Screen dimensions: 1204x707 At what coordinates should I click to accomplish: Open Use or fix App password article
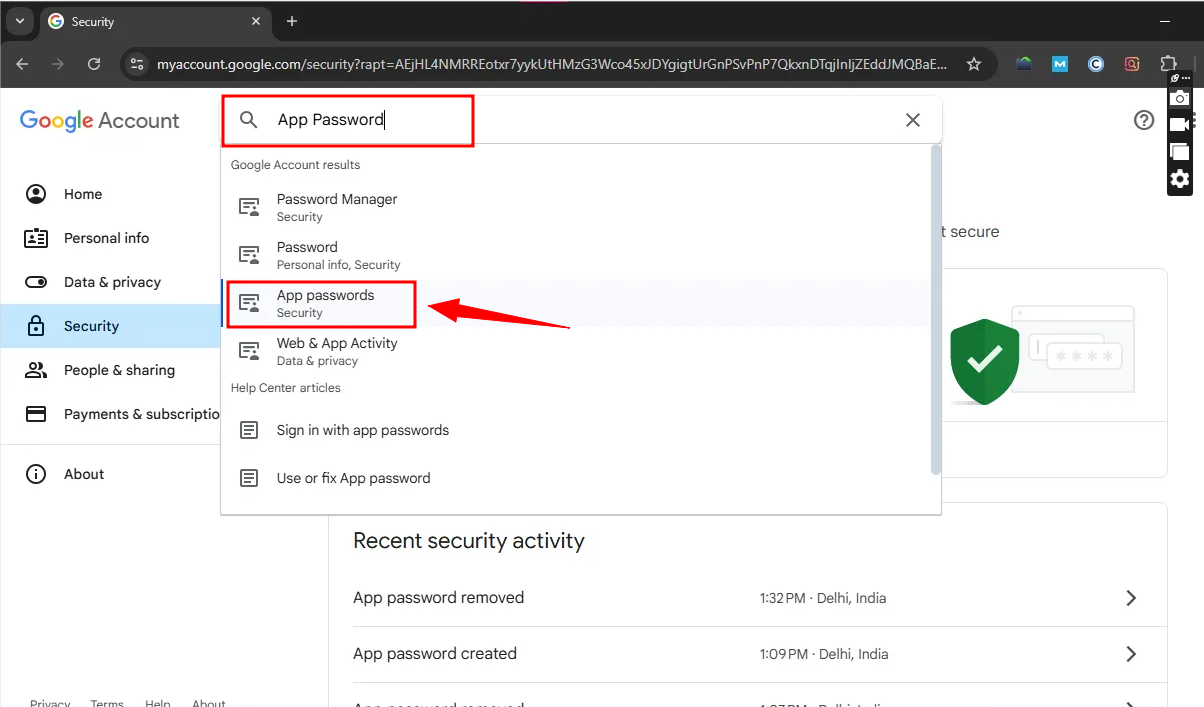576,478
